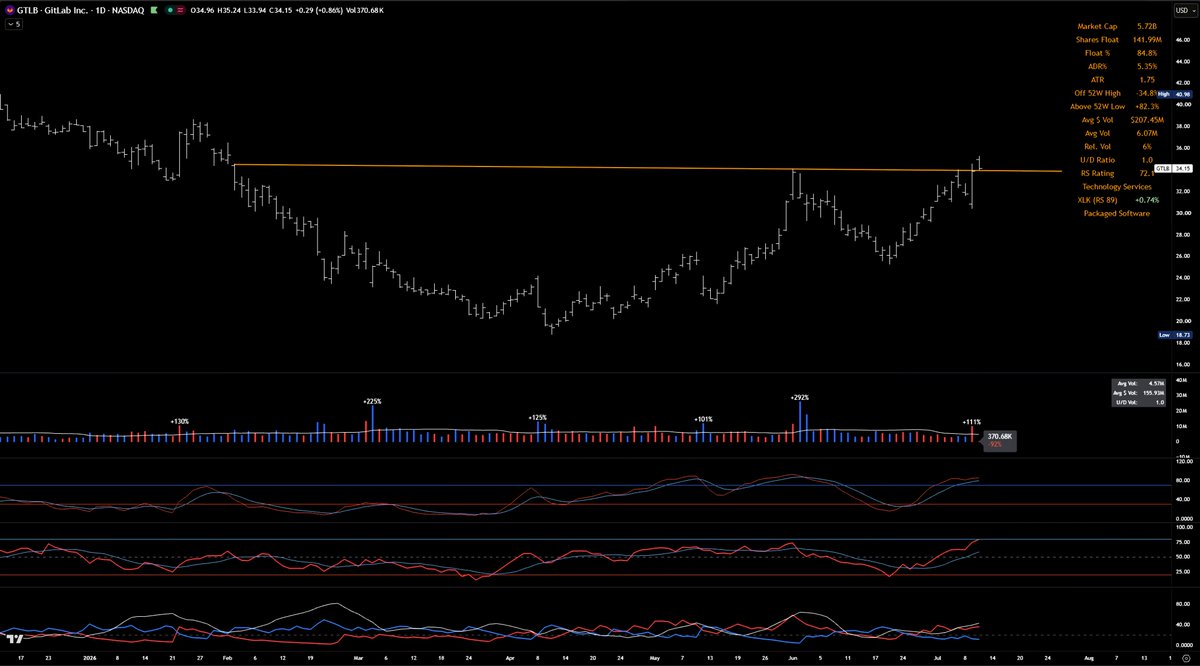Click the High 40.98 price axis label

pos(1174,95)
